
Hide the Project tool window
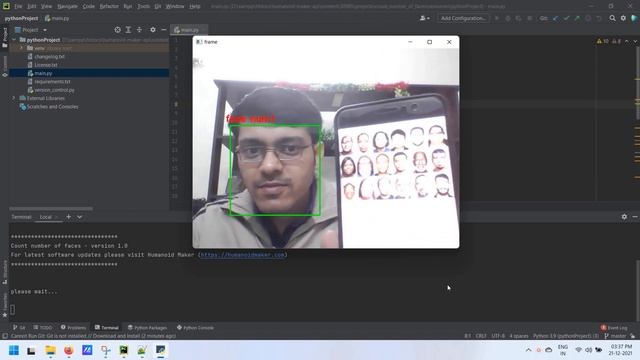tap(164, 30)
